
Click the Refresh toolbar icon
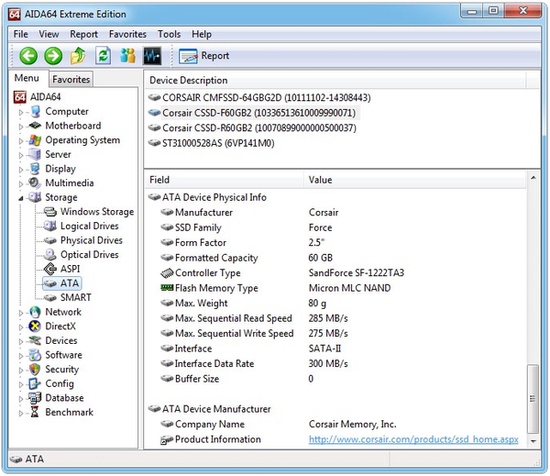103,56
